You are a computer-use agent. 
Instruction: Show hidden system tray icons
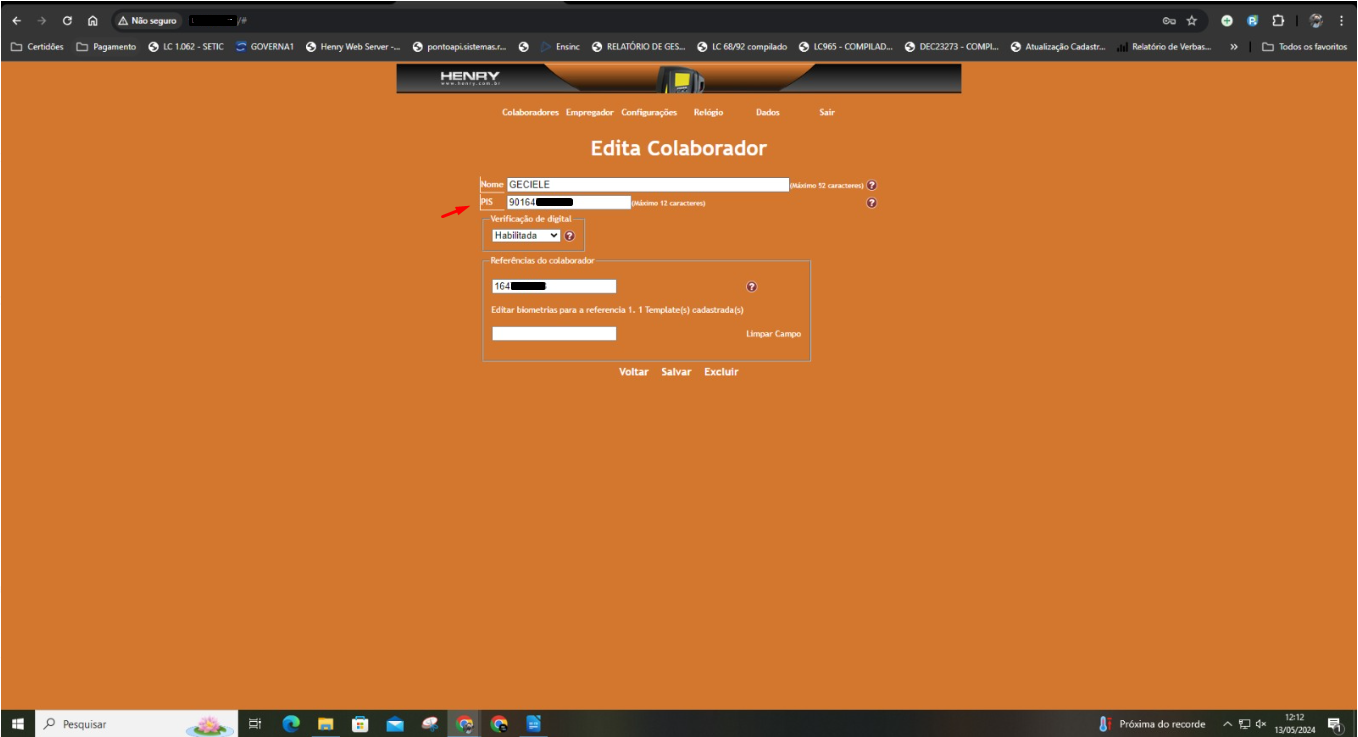tap(1226, 724)
